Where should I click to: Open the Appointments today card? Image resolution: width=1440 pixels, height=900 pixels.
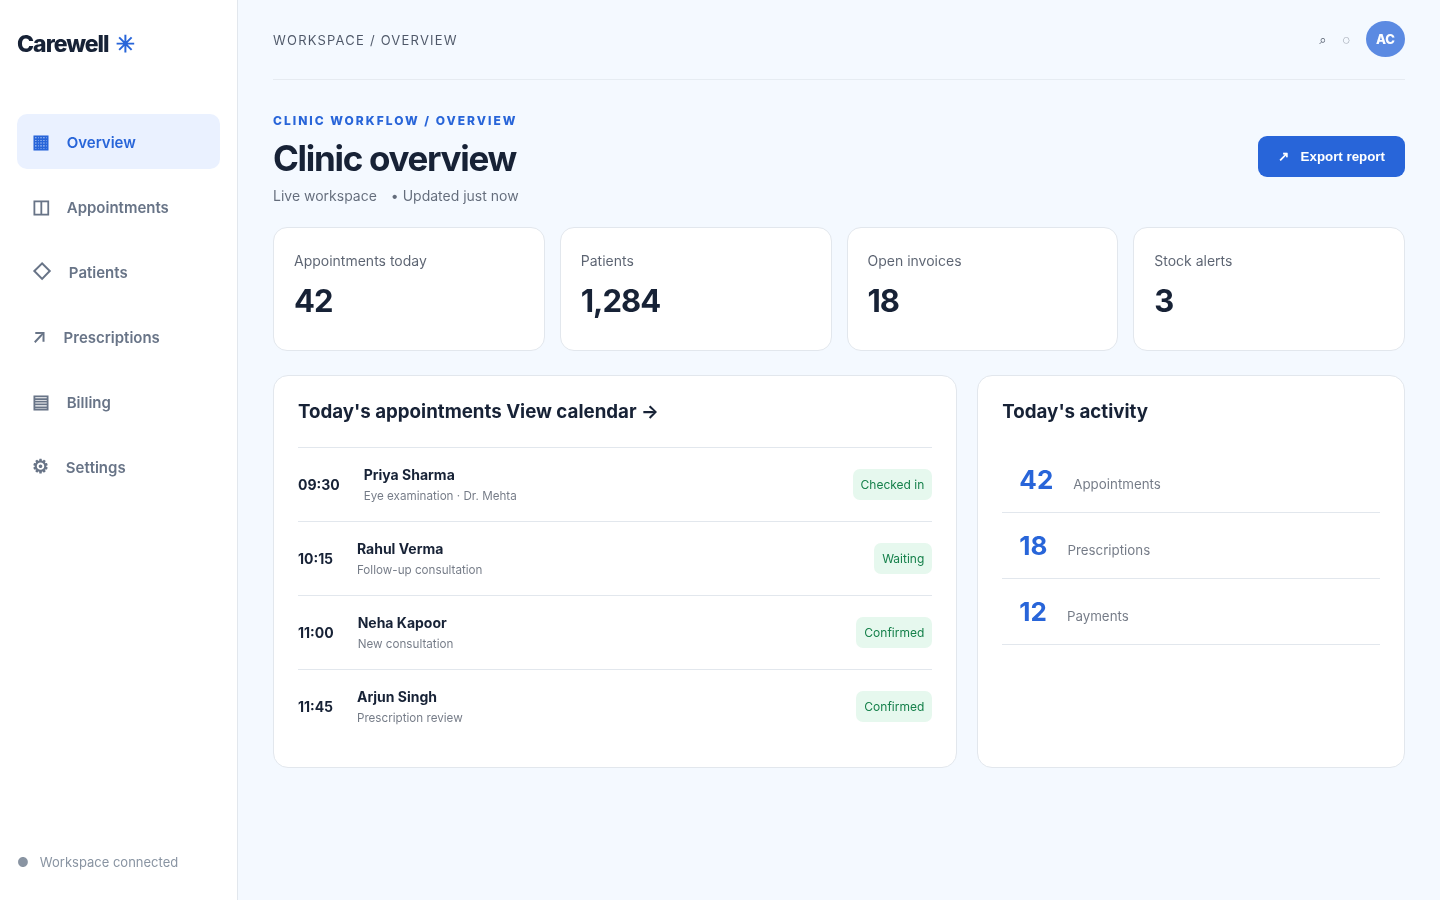(x=409, y=289)
